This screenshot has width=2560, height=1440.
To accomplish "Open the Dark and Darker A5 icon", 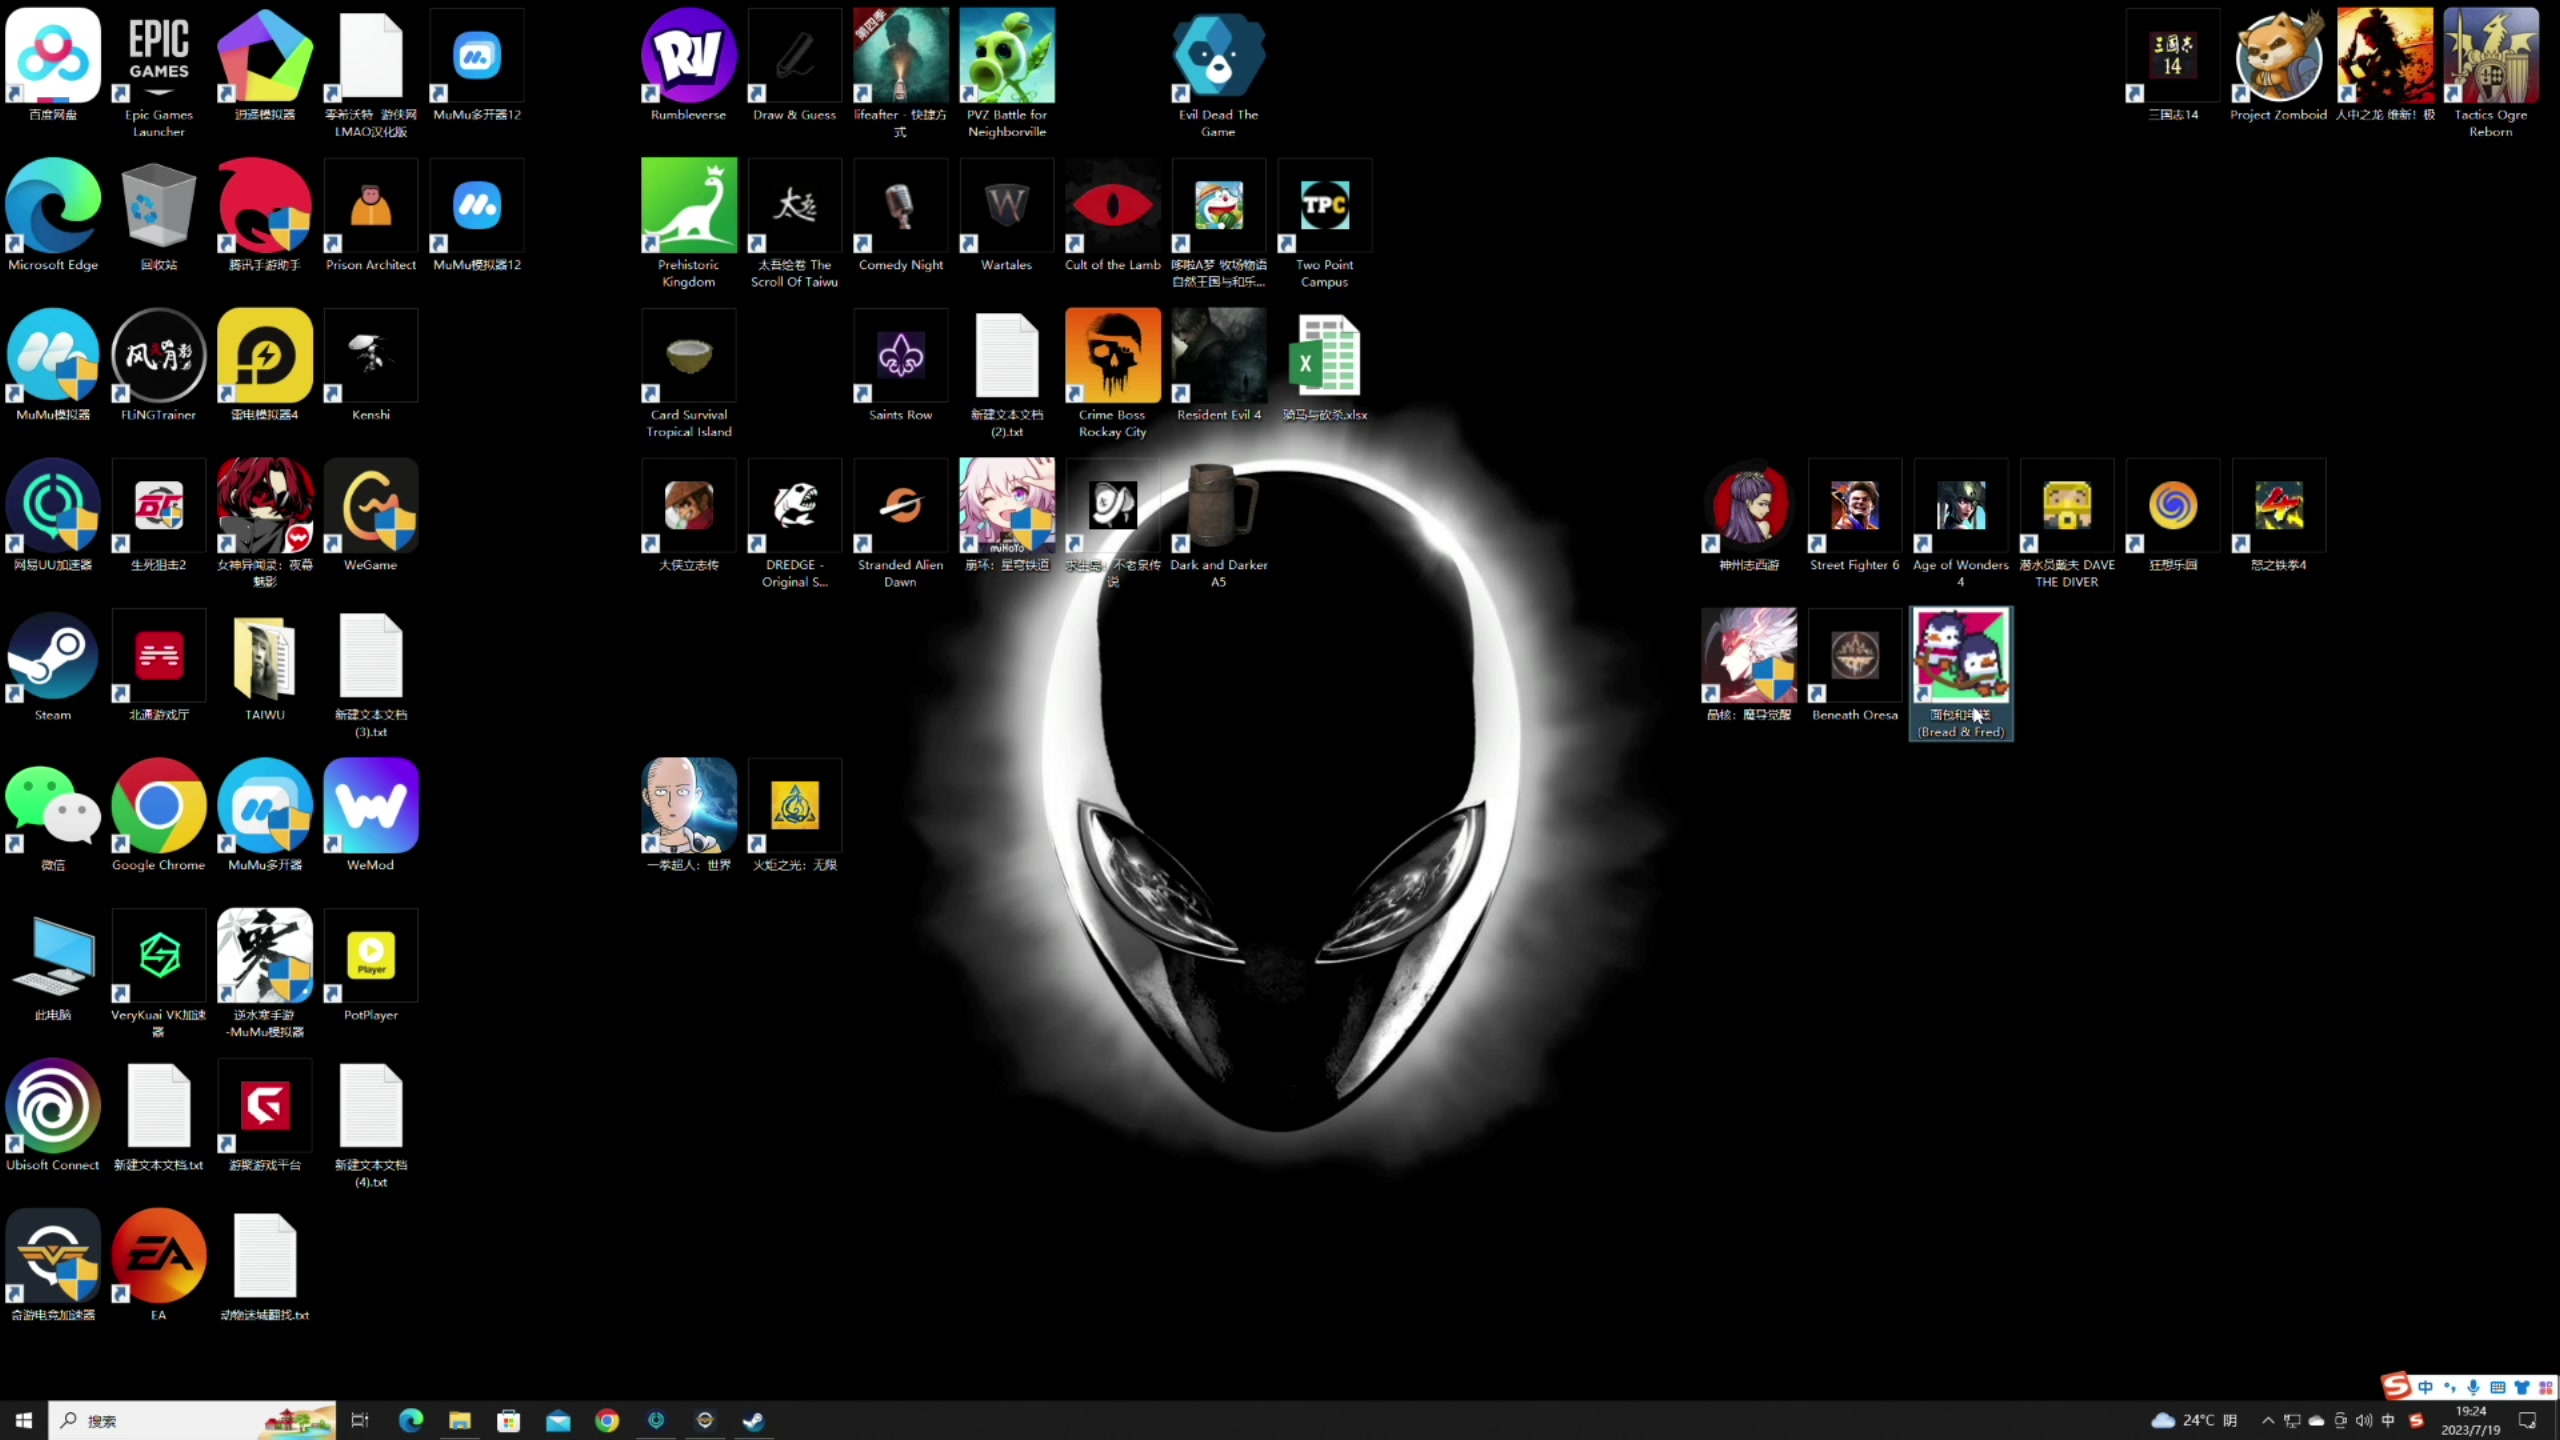I will coord(1219,522).
